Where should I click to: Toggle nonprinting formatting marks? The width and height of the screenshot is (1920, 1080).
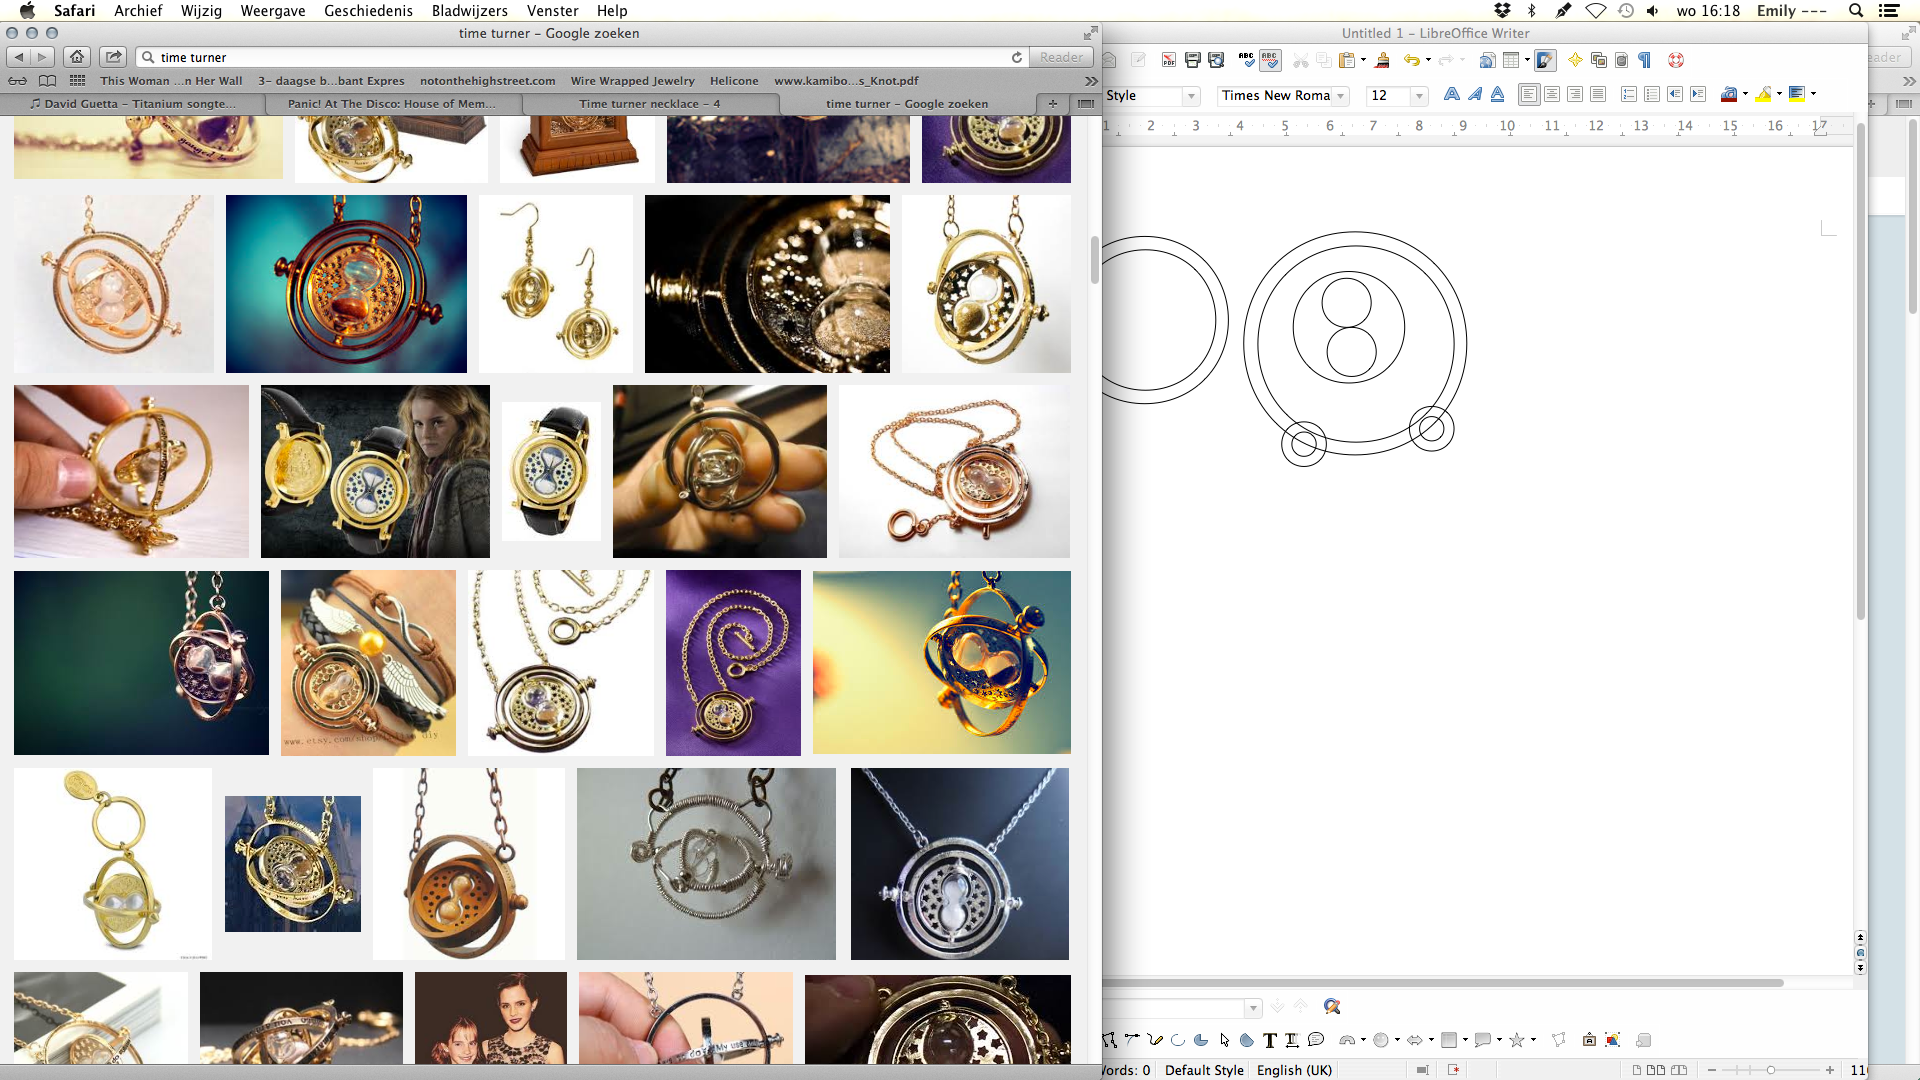coord(1643,60)
